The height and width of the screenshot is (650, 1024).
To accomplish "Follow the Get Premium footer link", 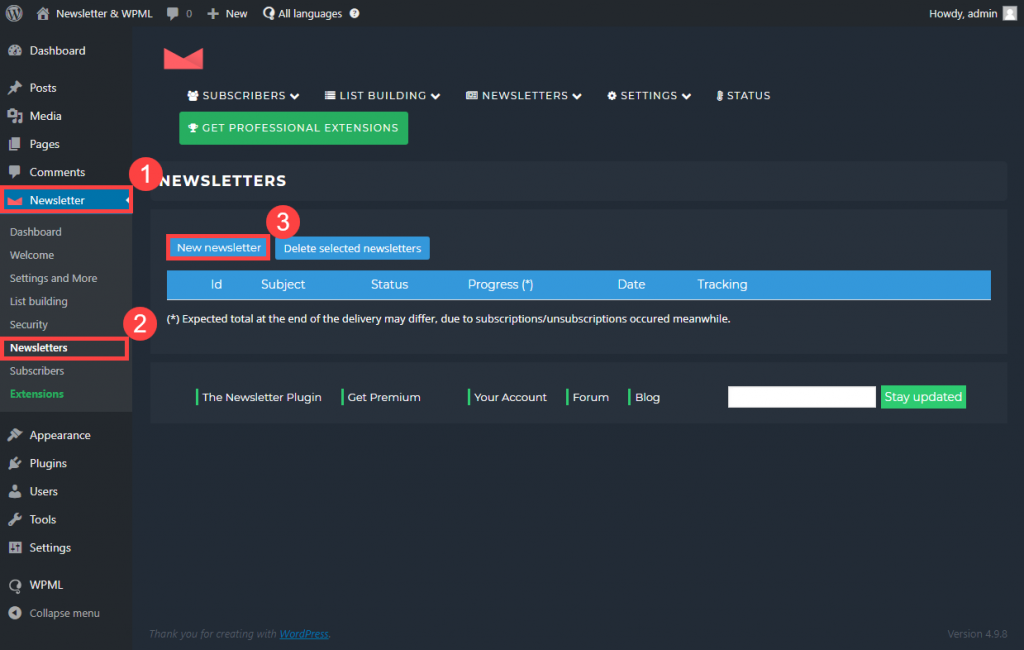I will click(384, 397).
